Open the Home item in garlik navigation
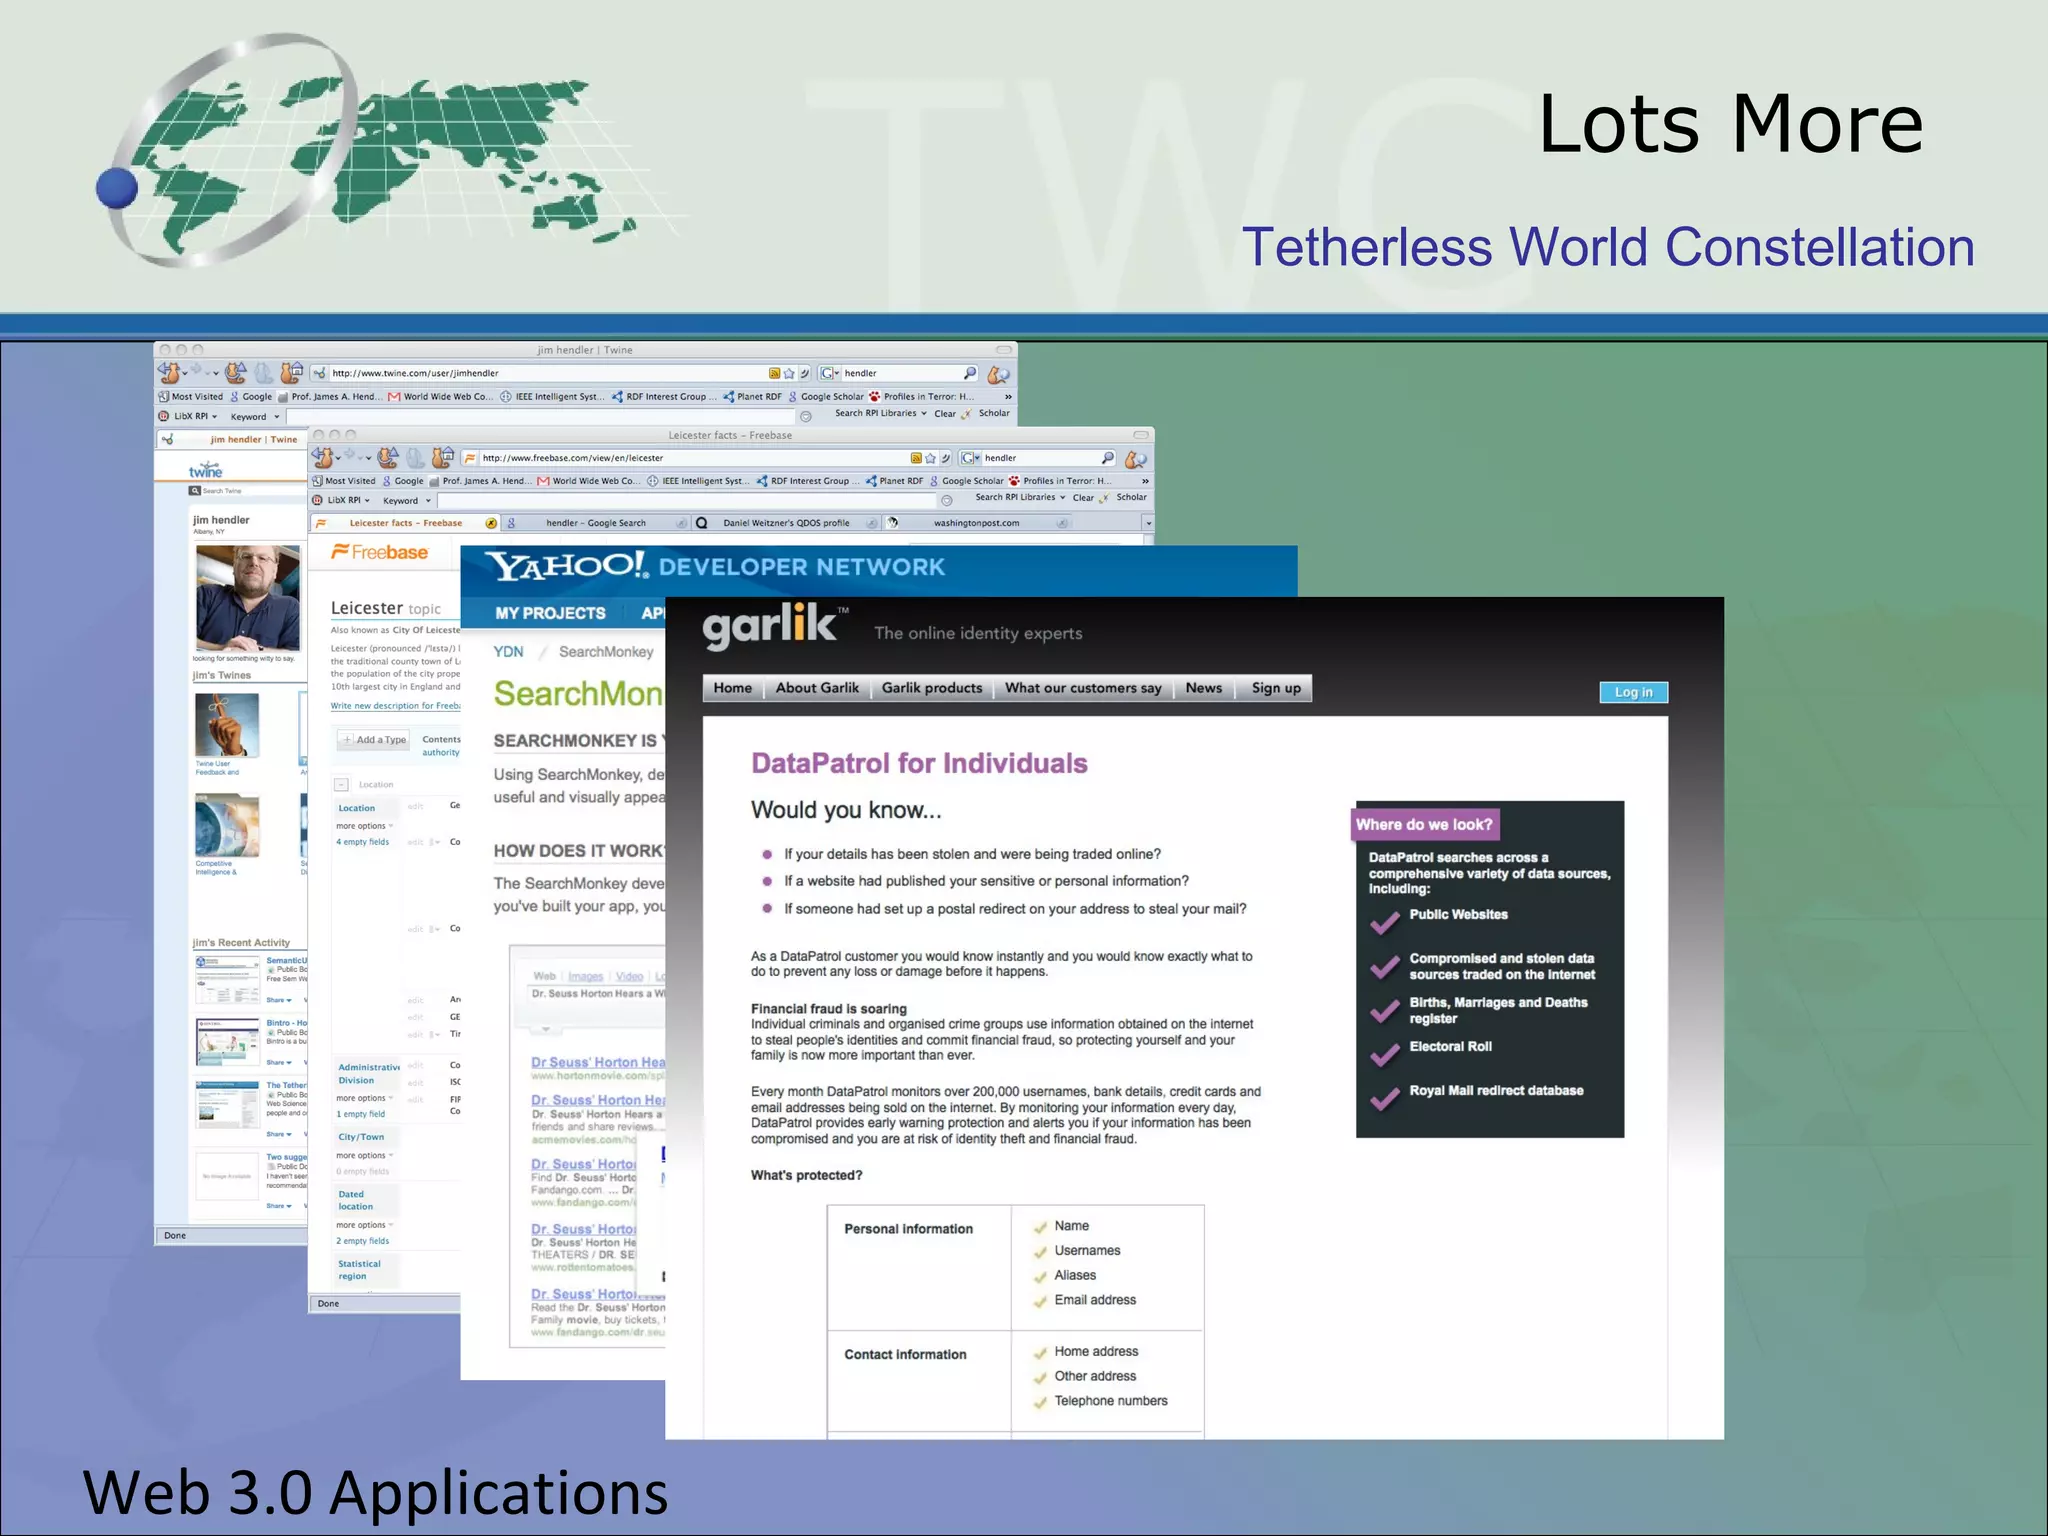The height and width of the screenshot is (1536, 2048). point(733,688)
